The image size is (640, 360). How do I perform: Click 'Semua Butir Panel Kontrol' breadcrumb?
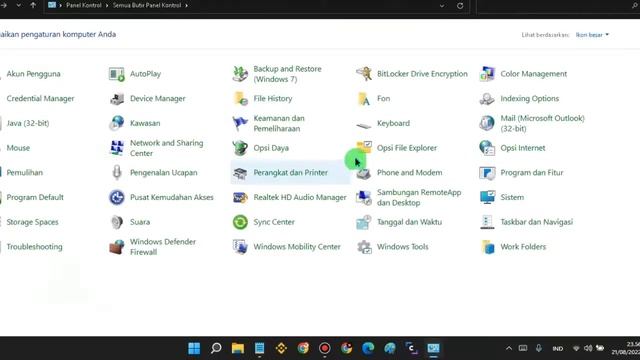coord(147,5)
